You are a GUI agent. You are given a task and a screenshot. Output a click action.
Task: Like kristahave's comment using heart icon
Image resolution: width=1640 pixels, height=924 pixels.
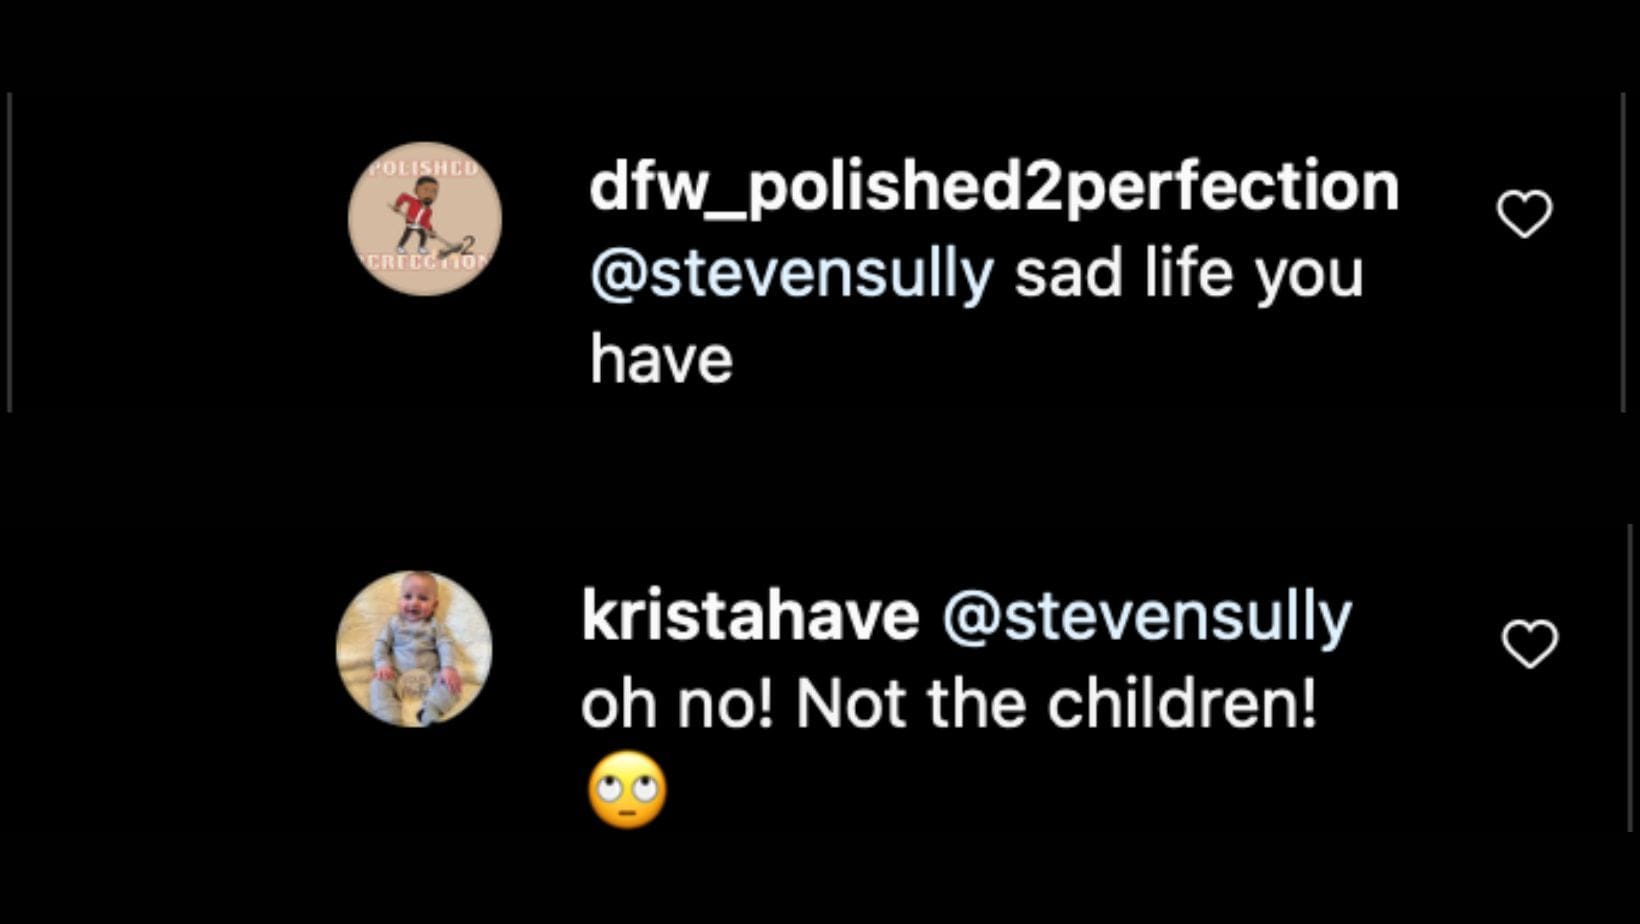[x=1530, y=643]
